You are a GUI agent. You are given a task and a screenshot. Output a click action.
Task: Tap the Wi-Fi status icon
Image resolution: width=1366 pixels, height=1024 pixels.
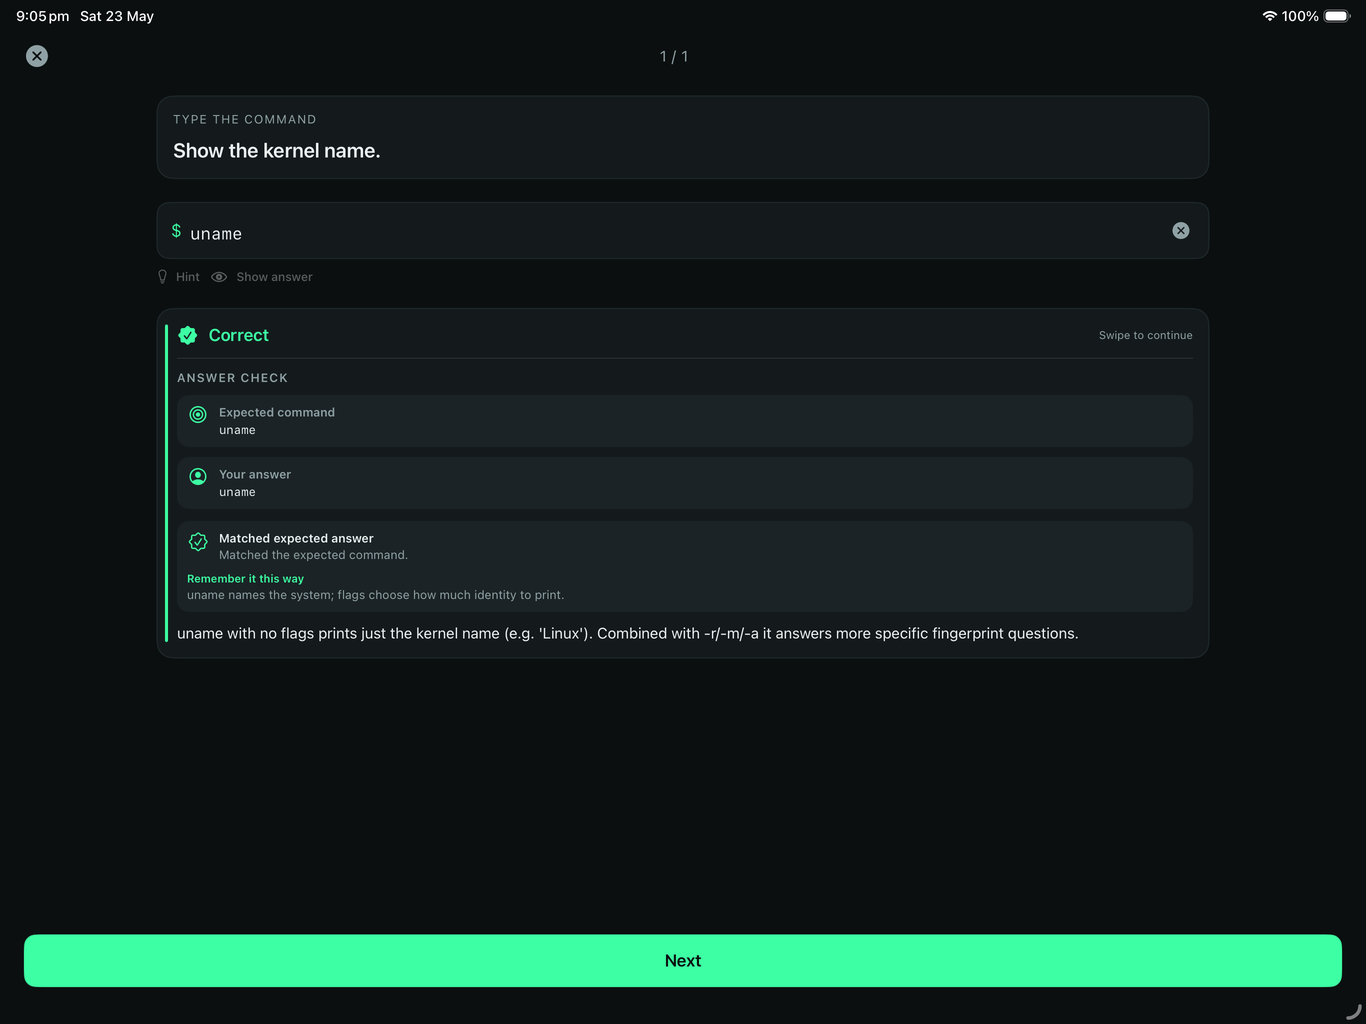[x=1270, y=16]
